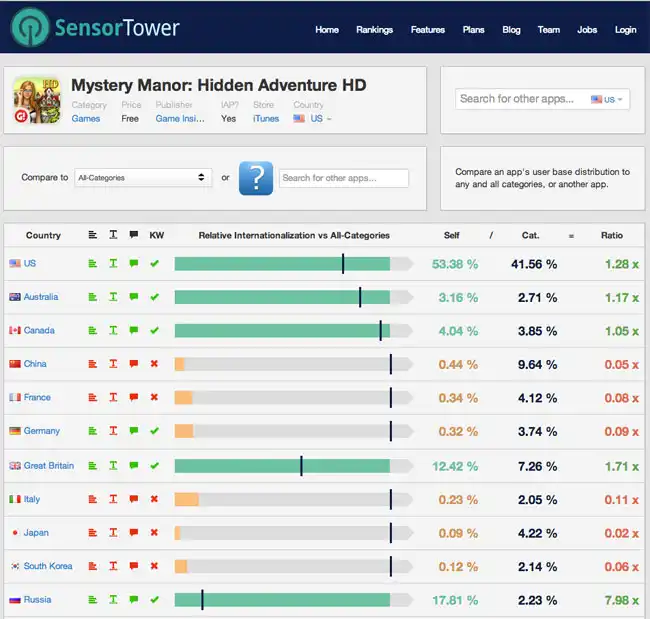Focus the compare 'Search for other apps' field

[x=344, y=178]
